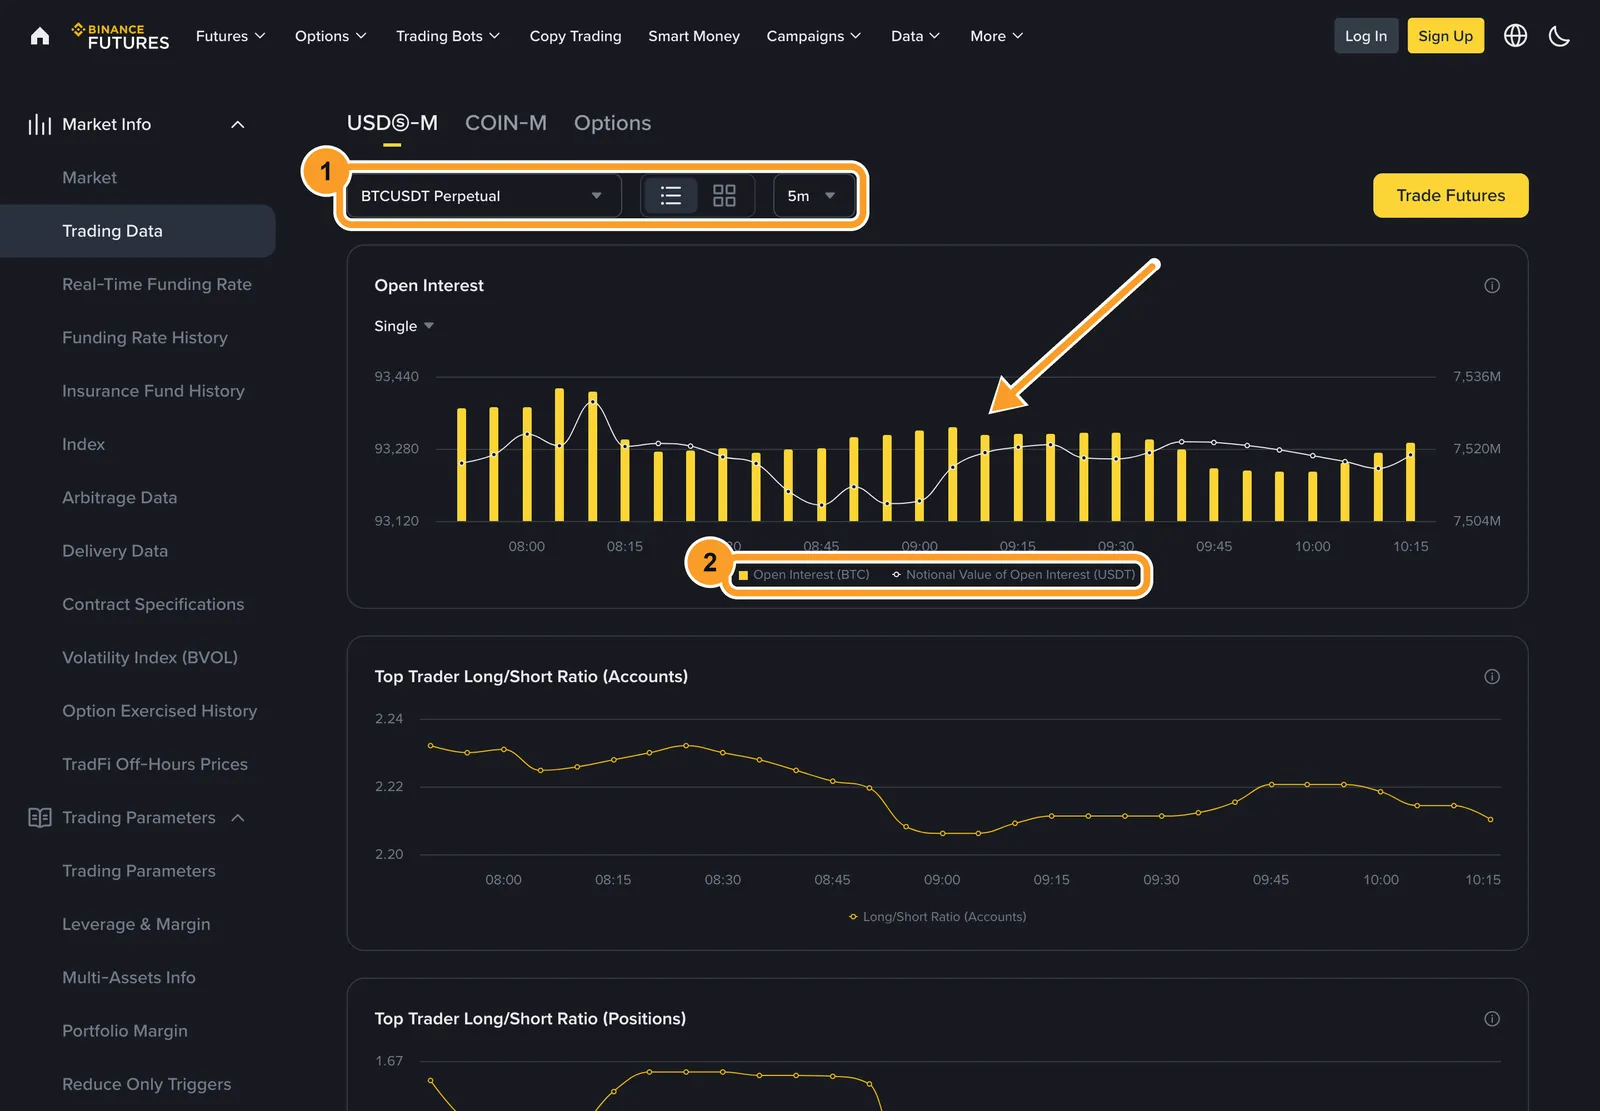1600x1111 pixels.
Task: Open Index in the sidebar
Action: point(83,445)
